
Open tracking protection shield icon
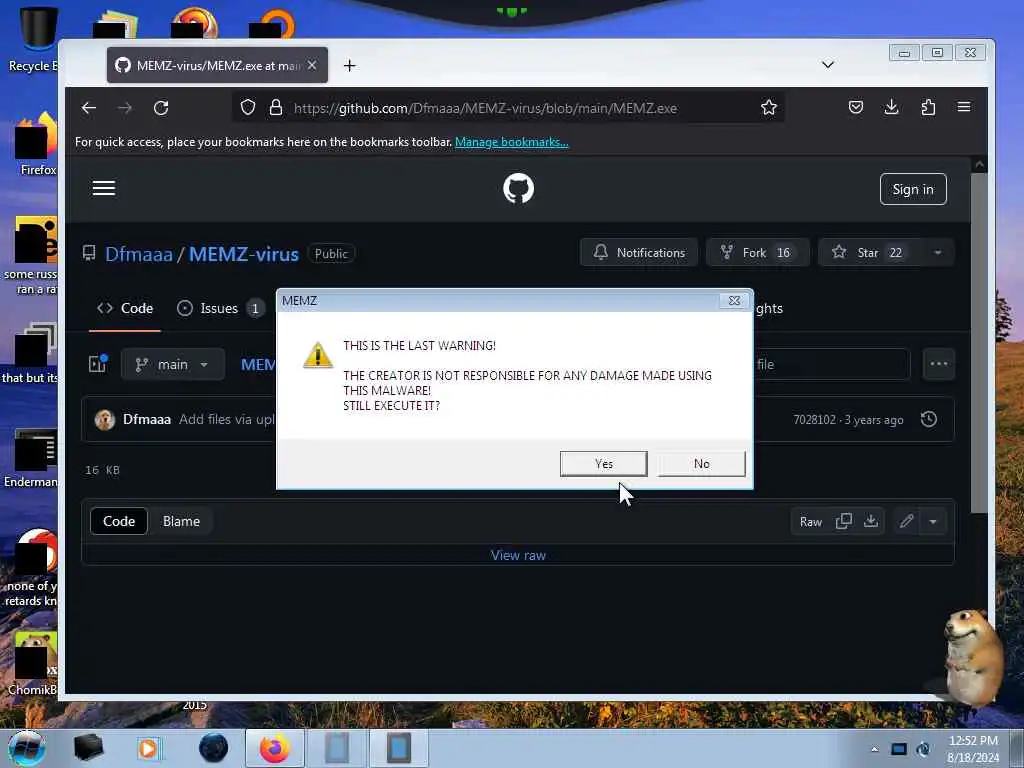click(248, 108)
